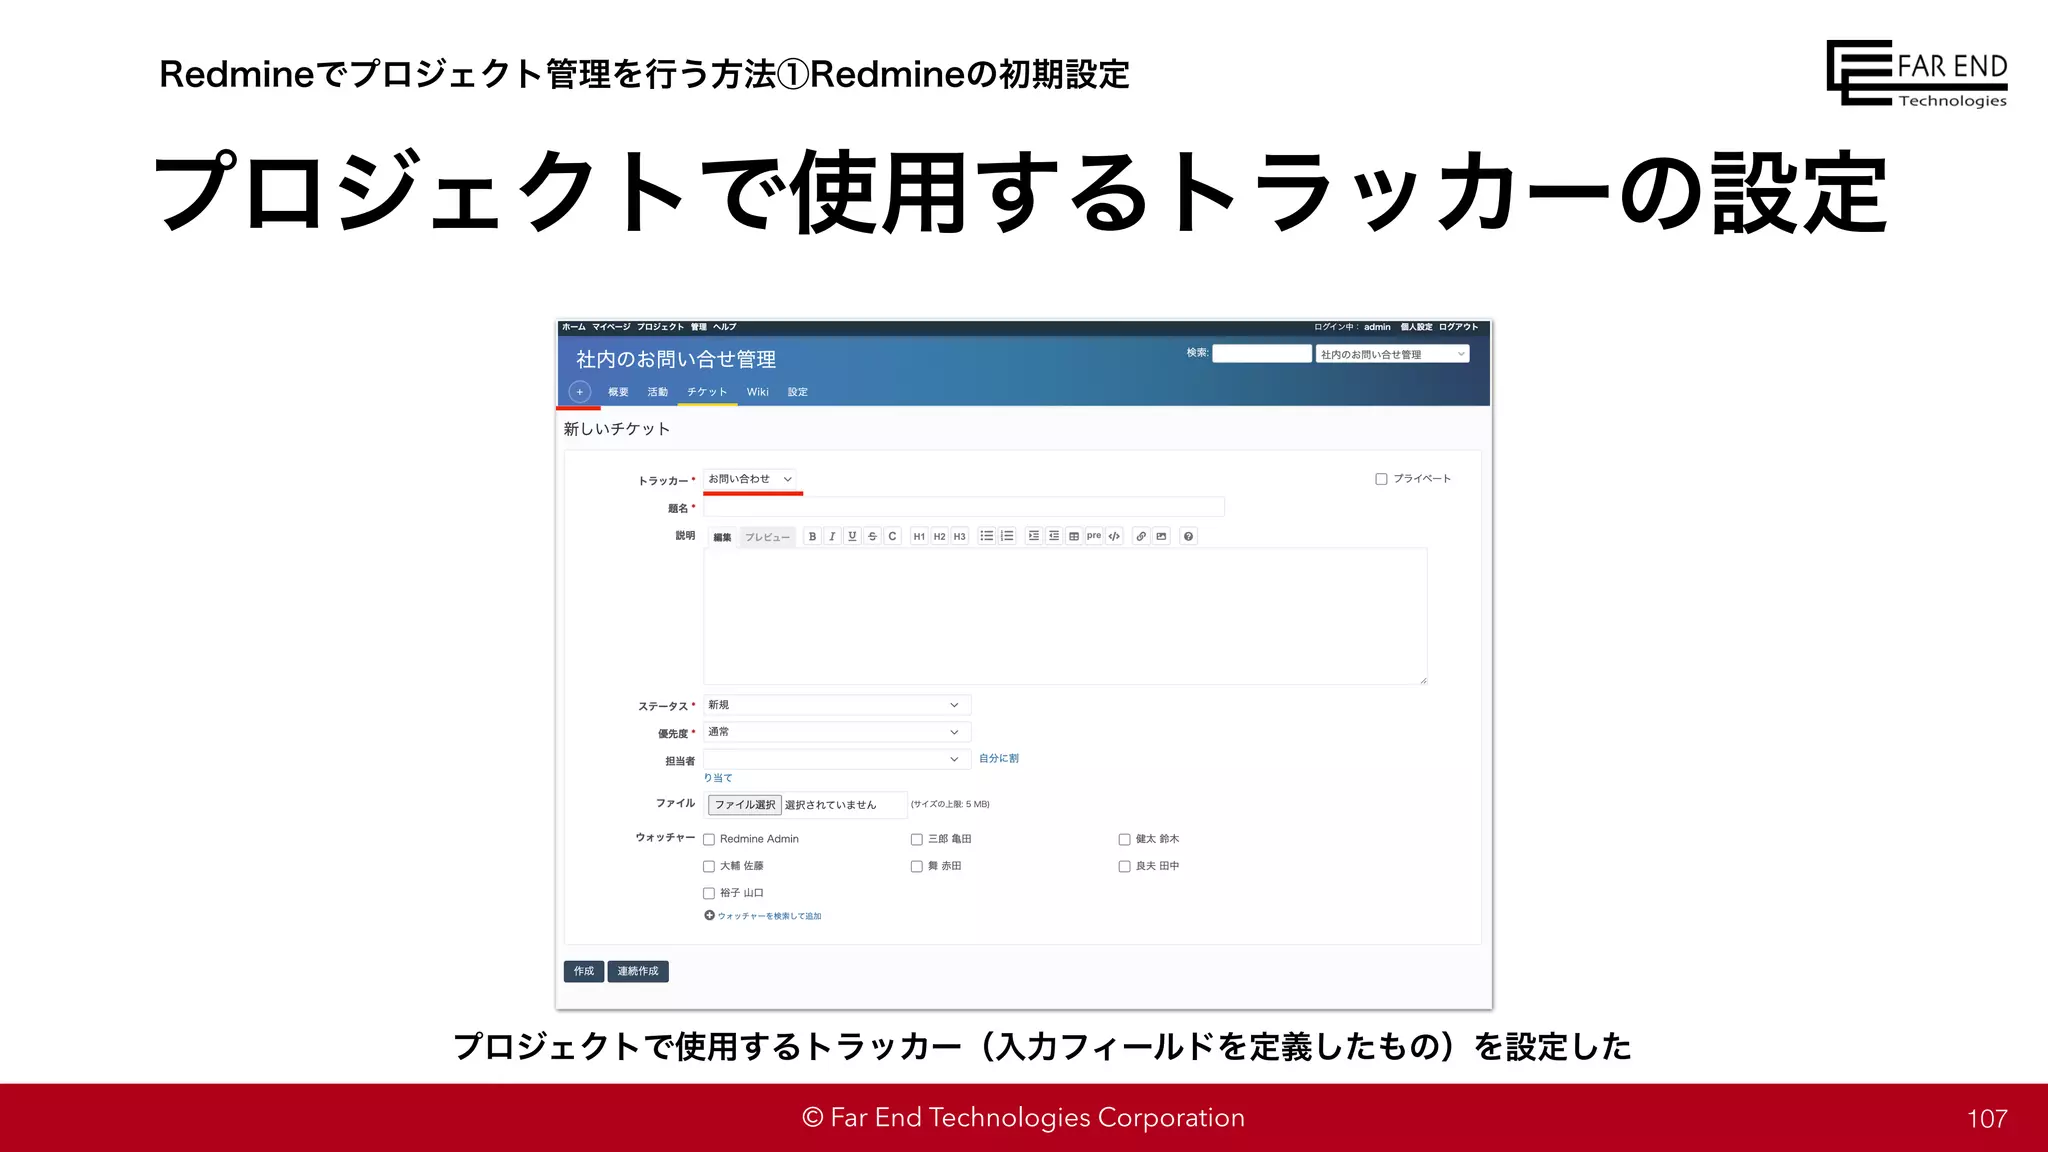The height and width of the screenshot is (1152, 2048).
Task: Switch to the Wiki tab
Action: (758, 392)
